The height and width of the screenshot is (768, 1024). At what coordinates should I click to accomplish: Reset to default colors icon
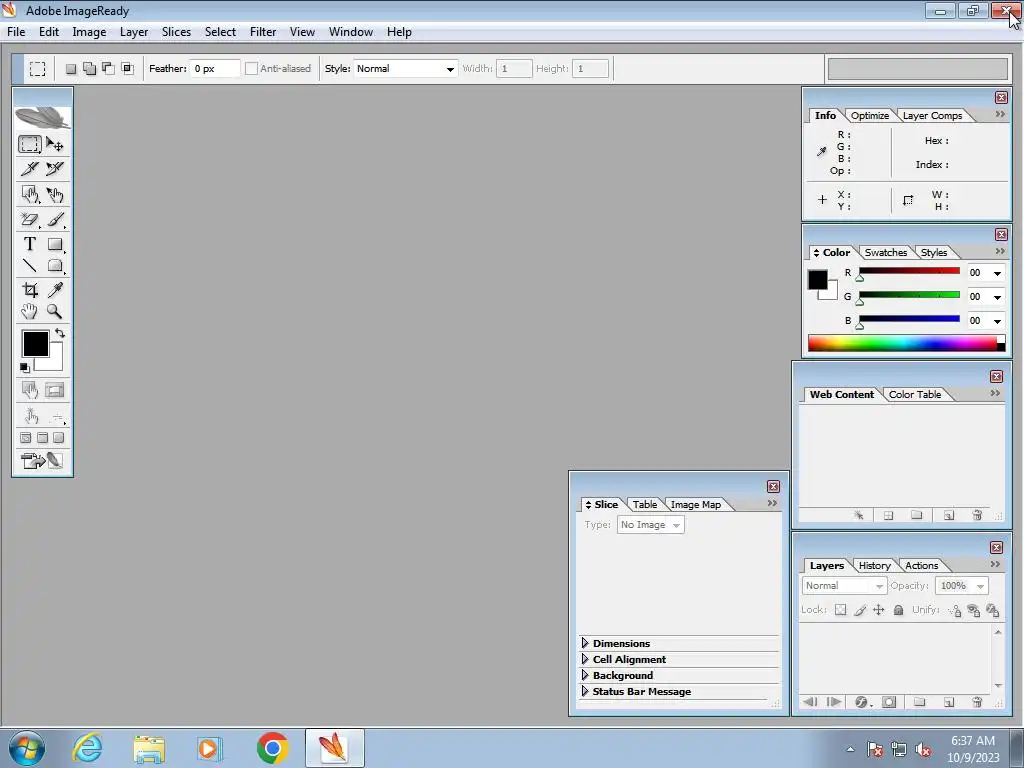click(24, 368)
